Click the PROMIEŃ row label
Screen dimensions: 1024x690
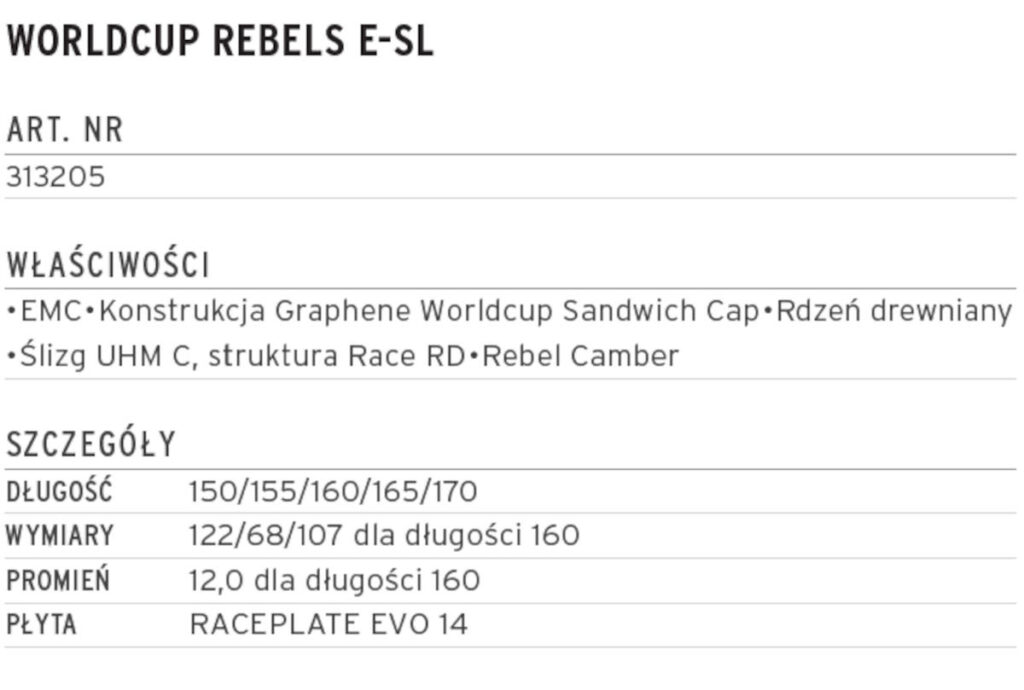[x=58, y=581]
